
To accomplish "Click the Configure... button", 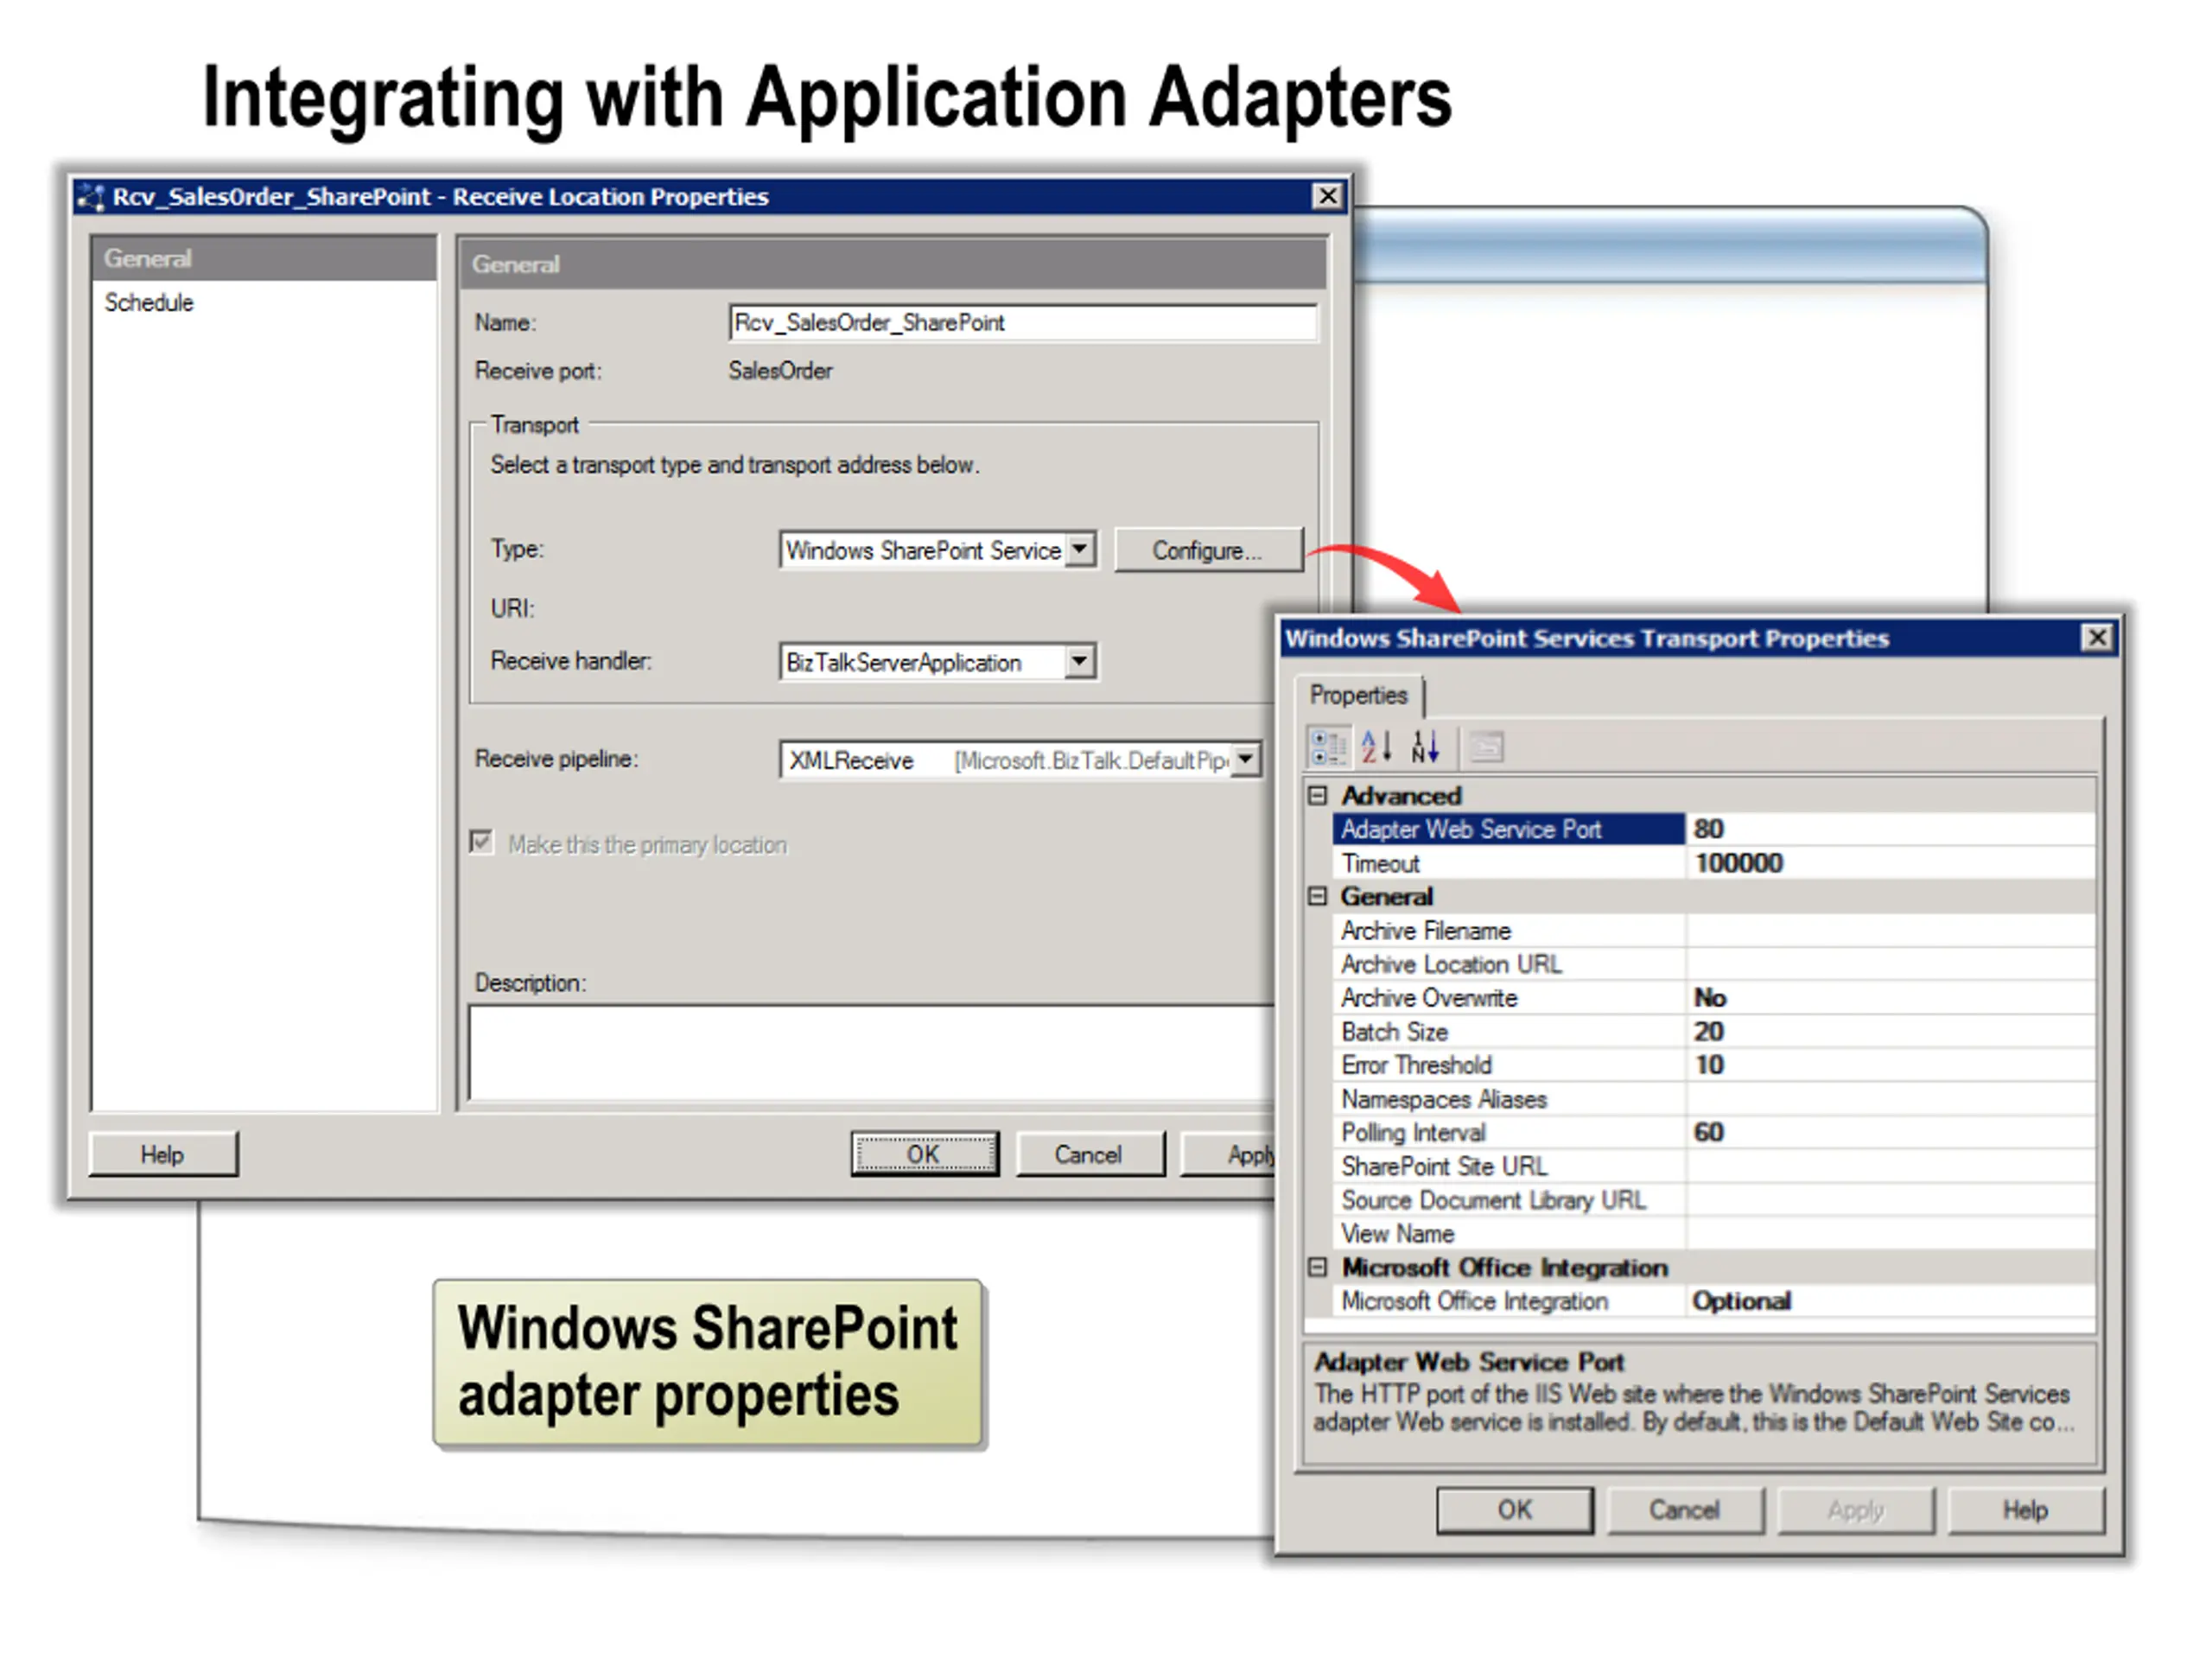I will (x=1208, y=551).
